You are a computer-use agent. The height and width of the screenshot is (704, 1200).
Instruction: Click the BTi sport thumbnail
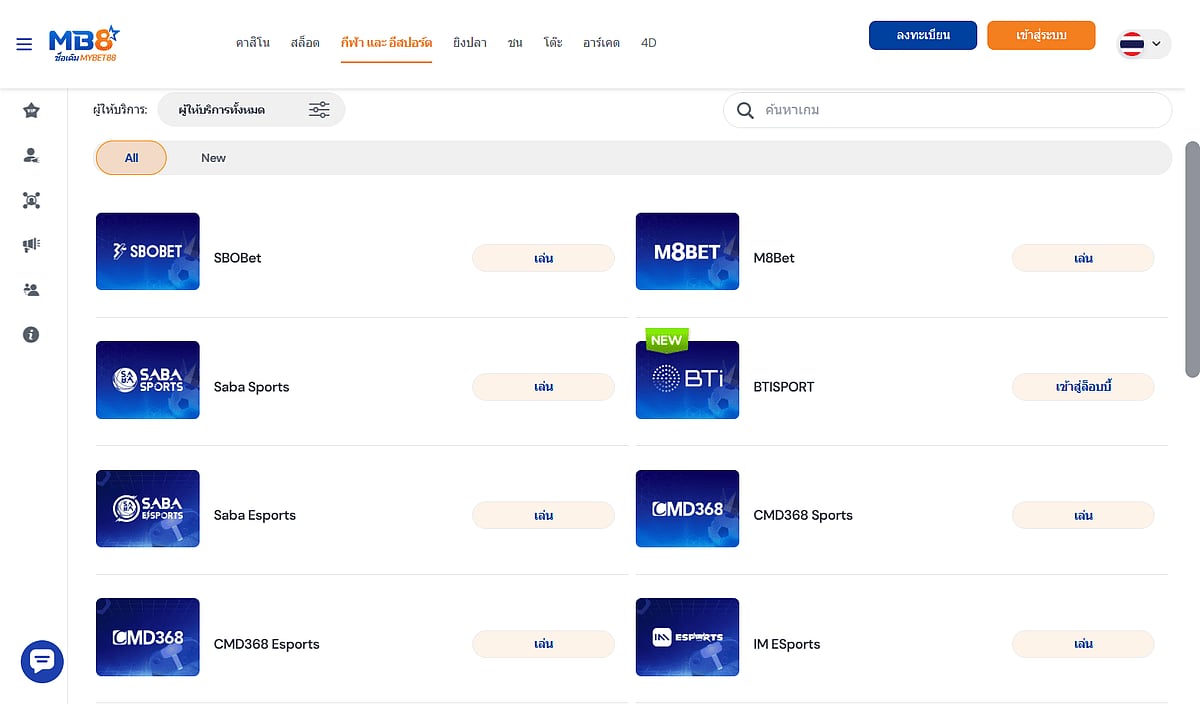(x=688, y=380)
